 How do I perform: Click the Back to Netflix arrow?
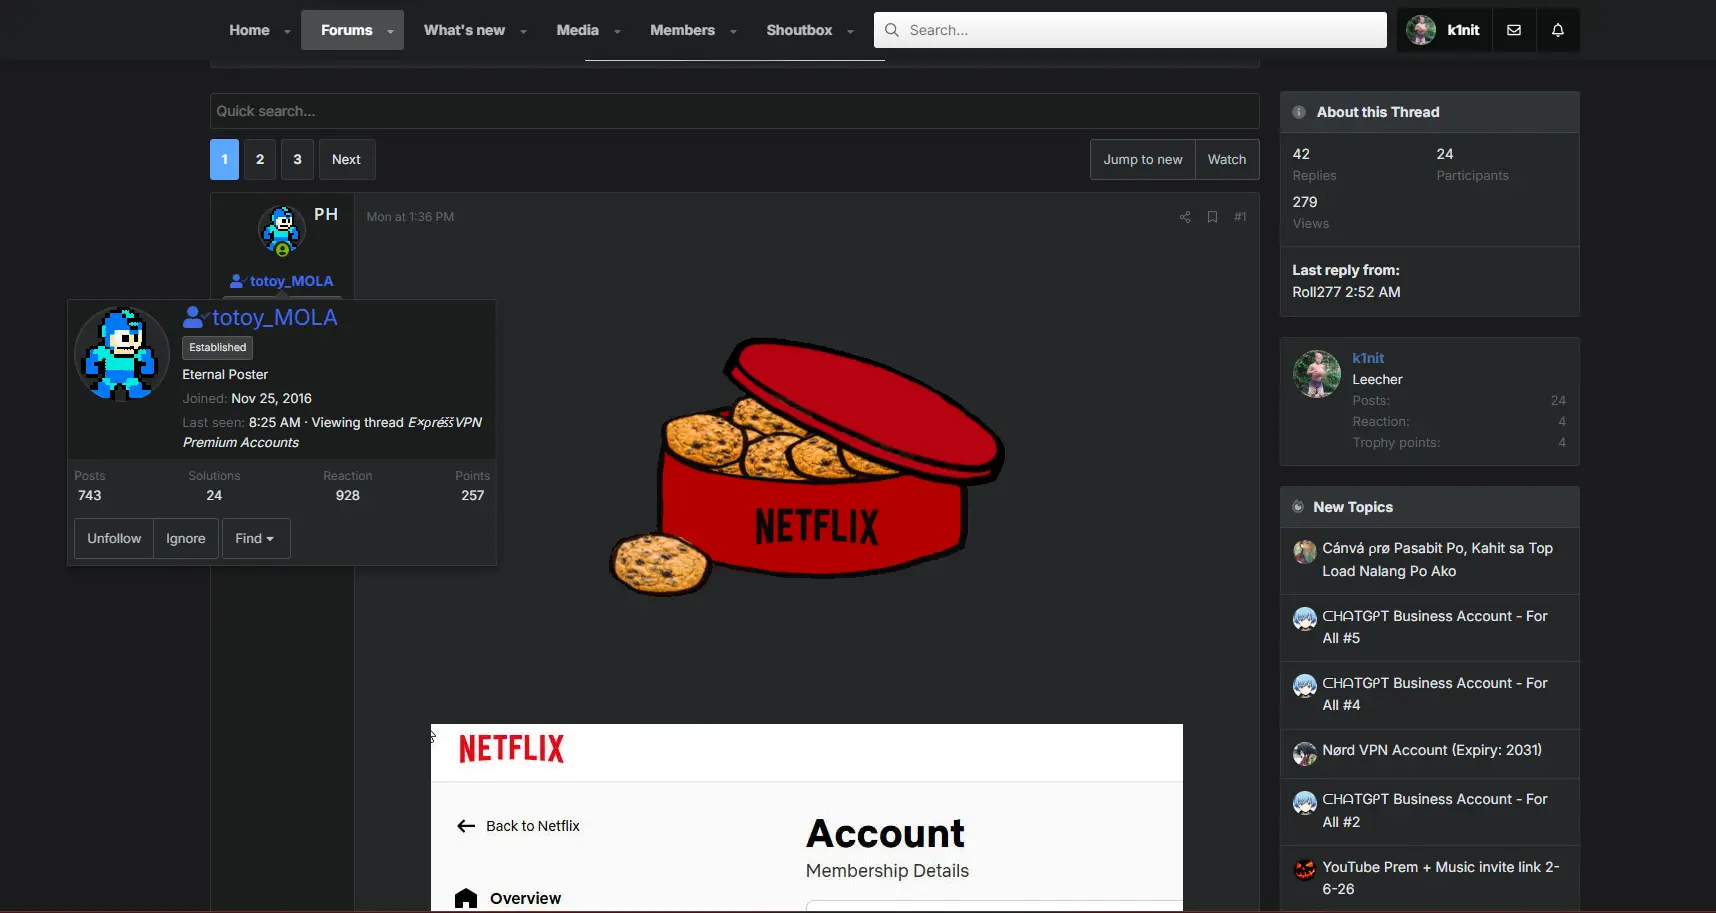pyautogui.click(x=466, y=826)
